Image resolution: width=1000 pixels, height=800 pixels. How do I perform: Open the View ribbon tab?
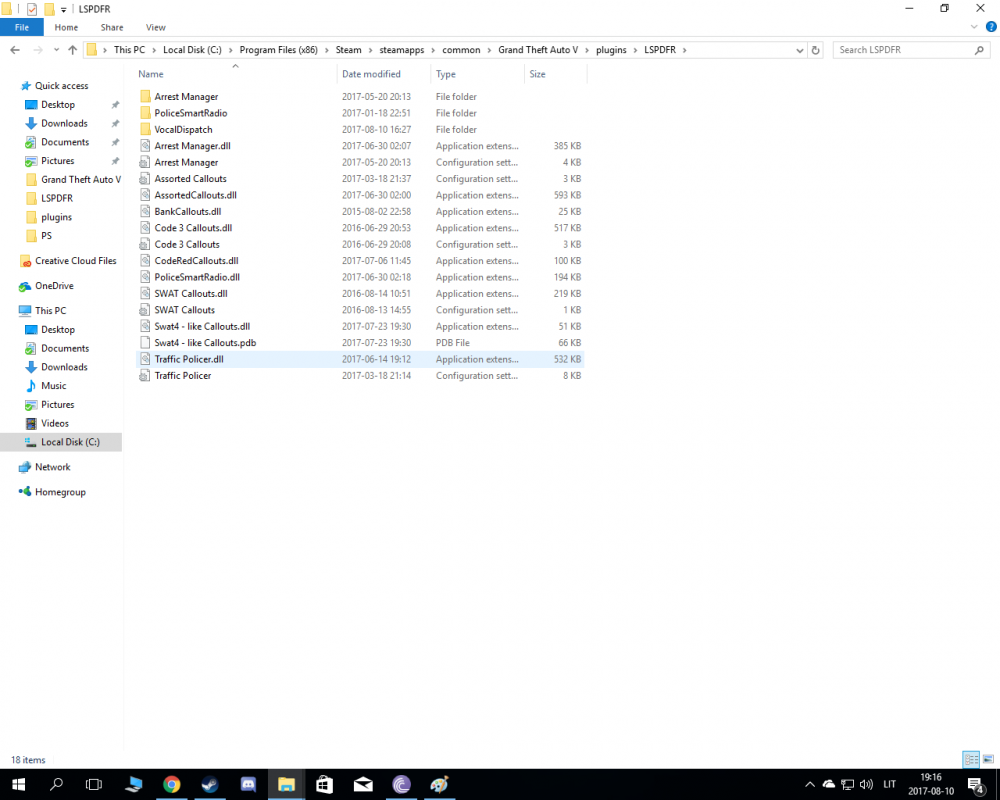pyautogui.click(x=156, y=27)
